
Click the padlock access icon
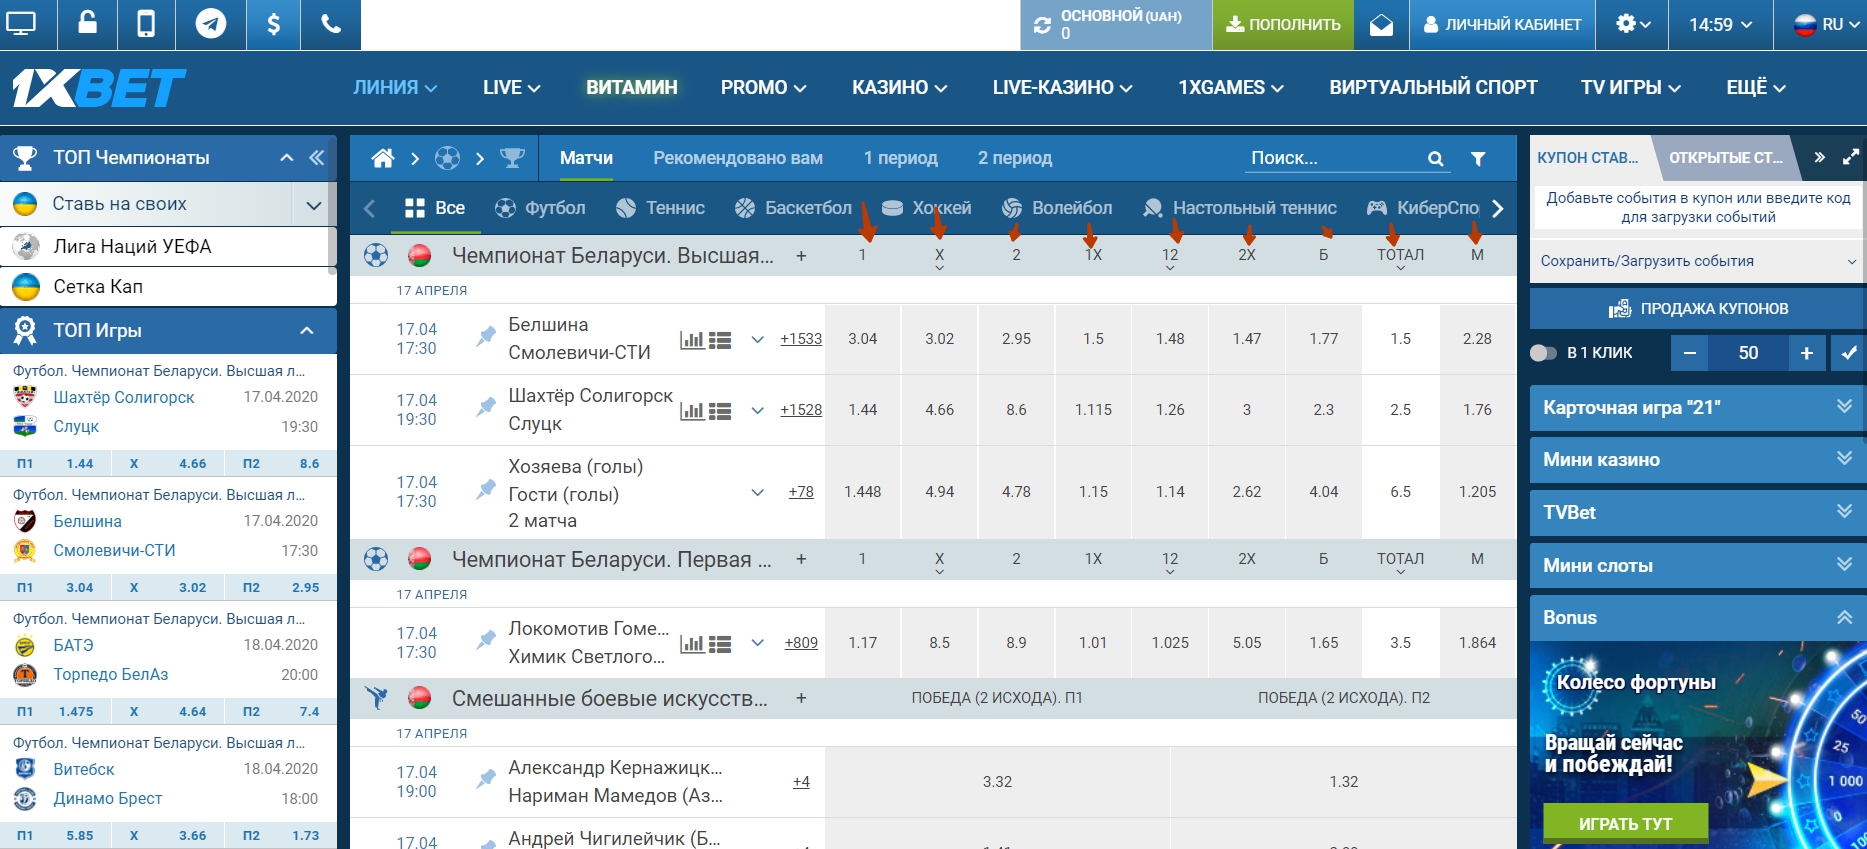(88, 24)
